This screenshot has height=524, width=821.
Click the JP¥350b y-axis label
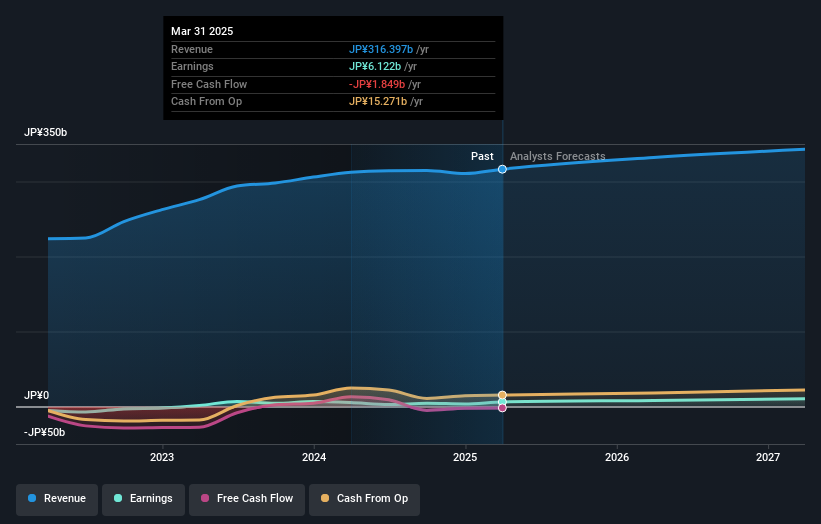coord(46,132)
